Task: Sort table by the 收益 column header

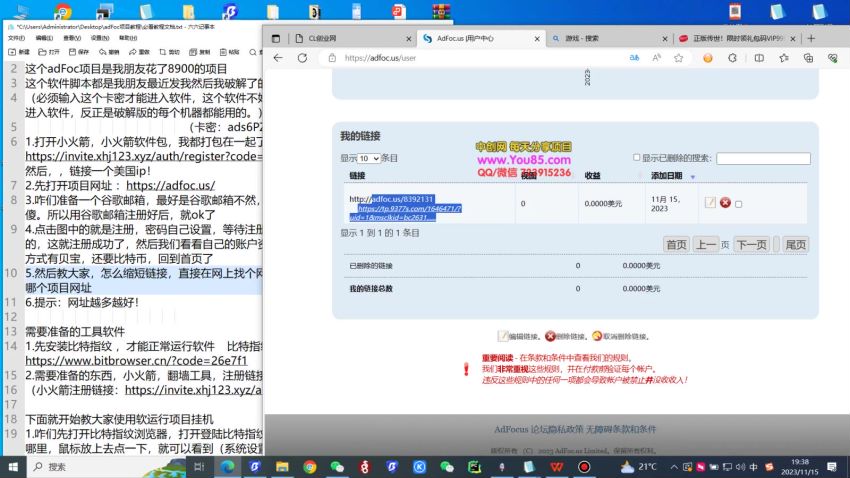Action: (x=593, y=176)
